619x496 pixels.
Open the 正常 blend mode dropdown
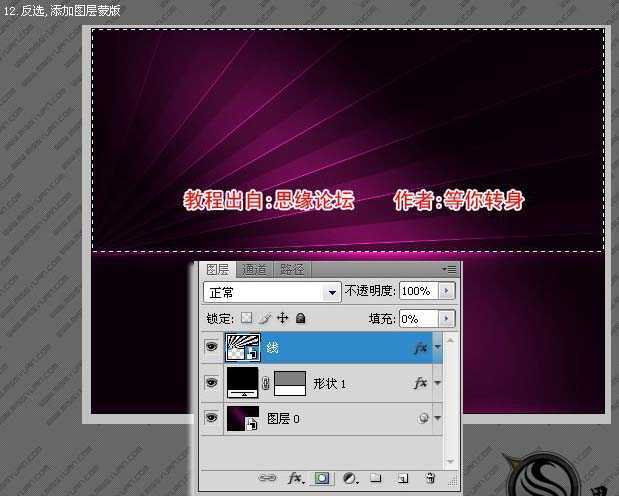click(x=272, y=292)
